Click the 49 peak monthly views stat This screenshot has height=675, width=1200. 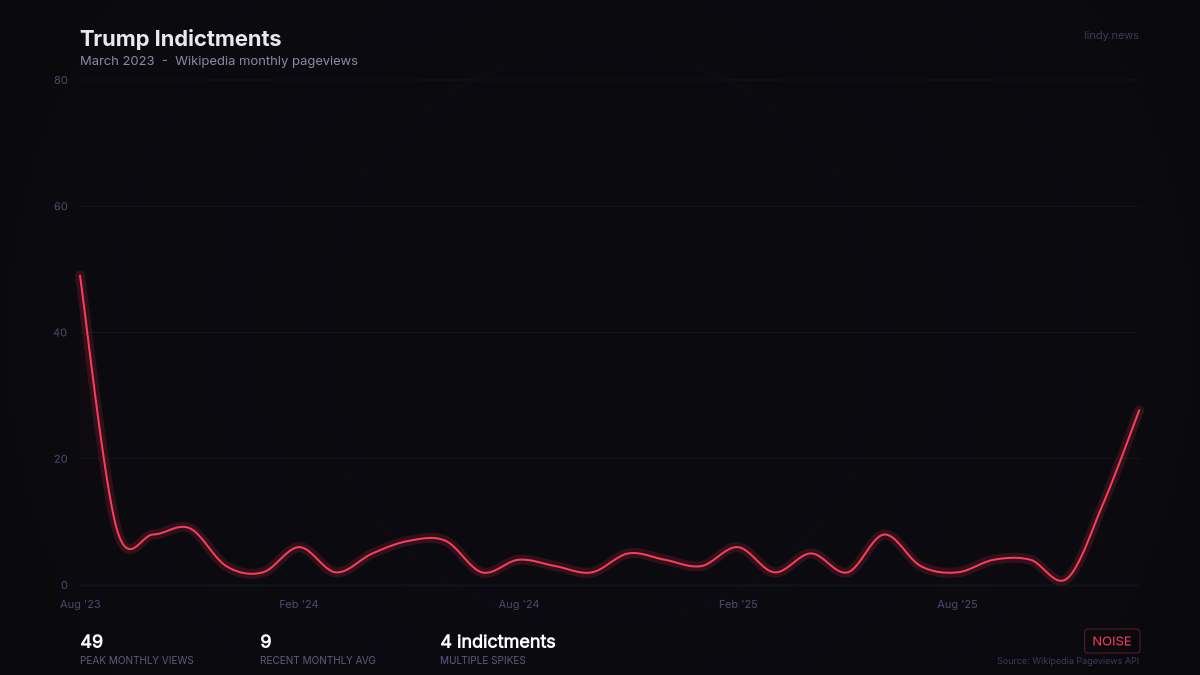(92, 642)
